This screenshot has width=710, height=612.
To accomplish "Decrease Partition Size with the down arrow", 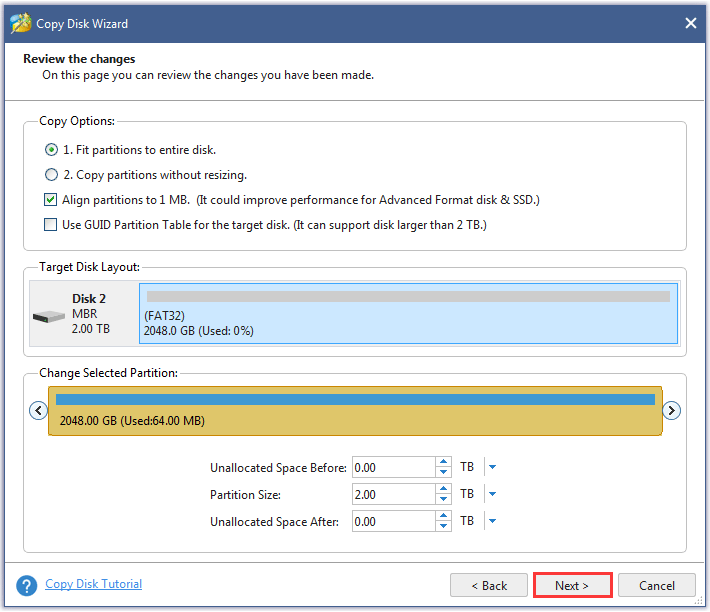I will (444, 499).
